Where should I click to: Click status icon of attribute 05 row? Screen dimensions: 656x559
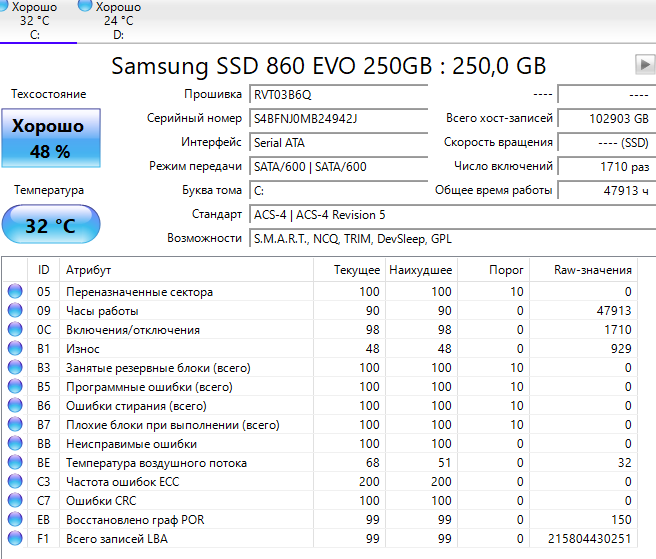(15, 291)
